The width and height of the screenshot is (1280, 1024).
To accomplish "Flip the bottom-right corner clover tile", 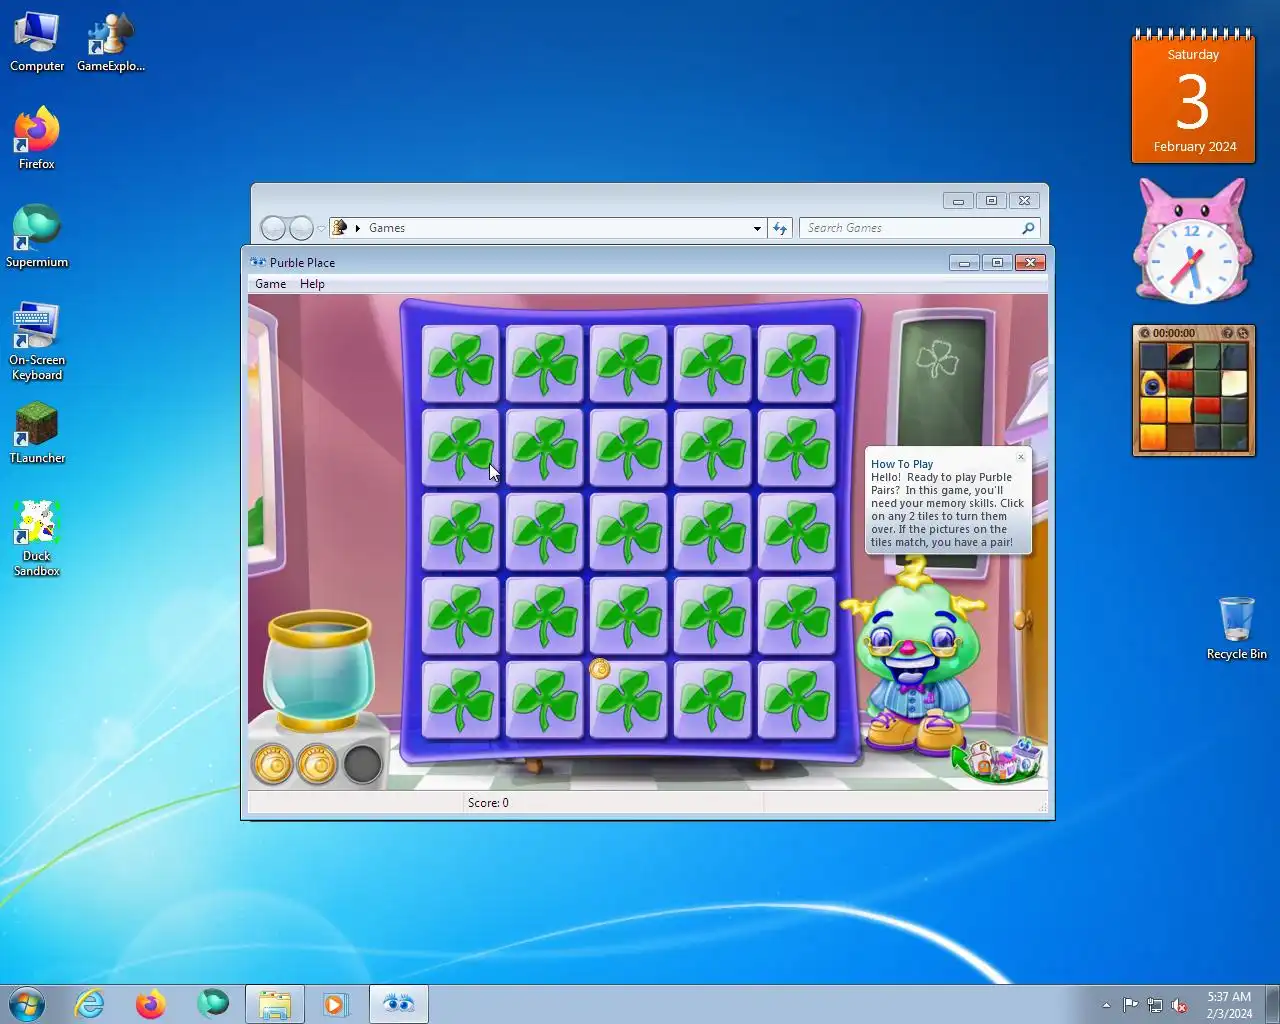I will pyautogui.click(x=796, y=700).
